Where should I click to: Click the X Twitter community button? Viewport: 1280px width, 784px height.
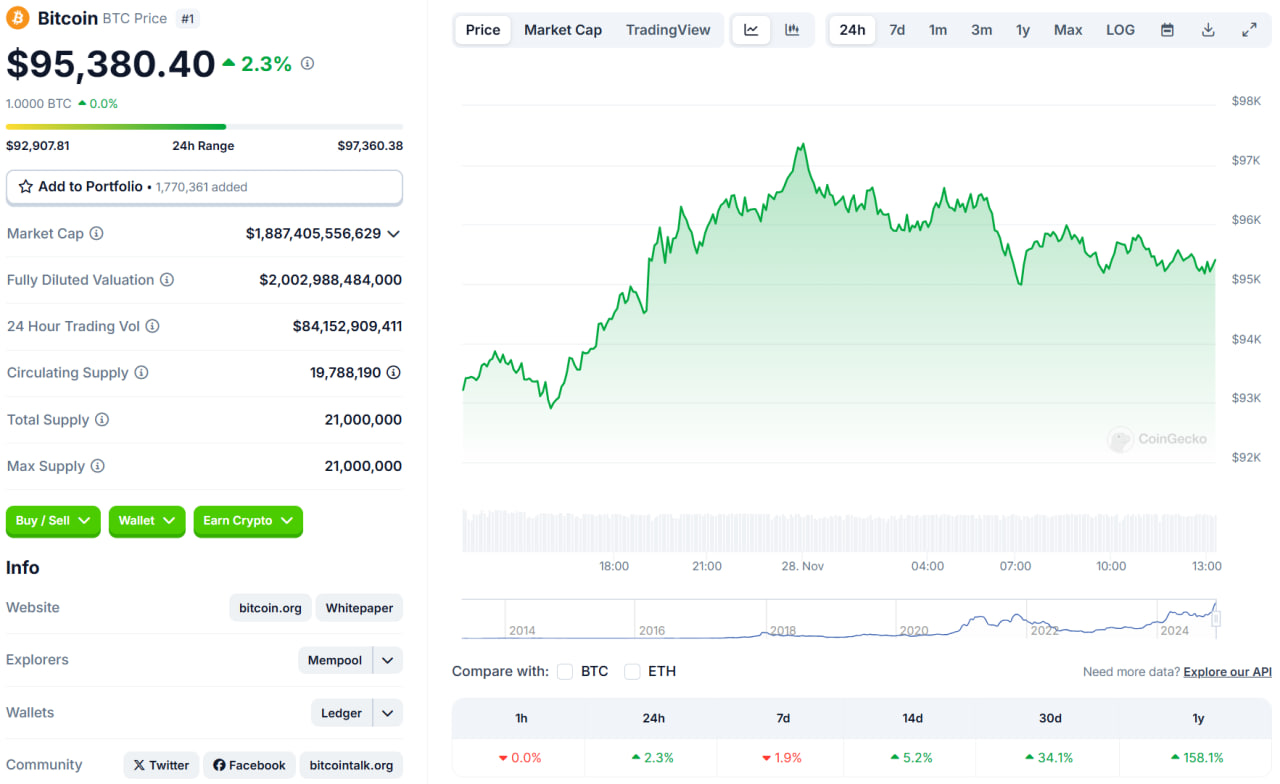(x=161, y=765)
